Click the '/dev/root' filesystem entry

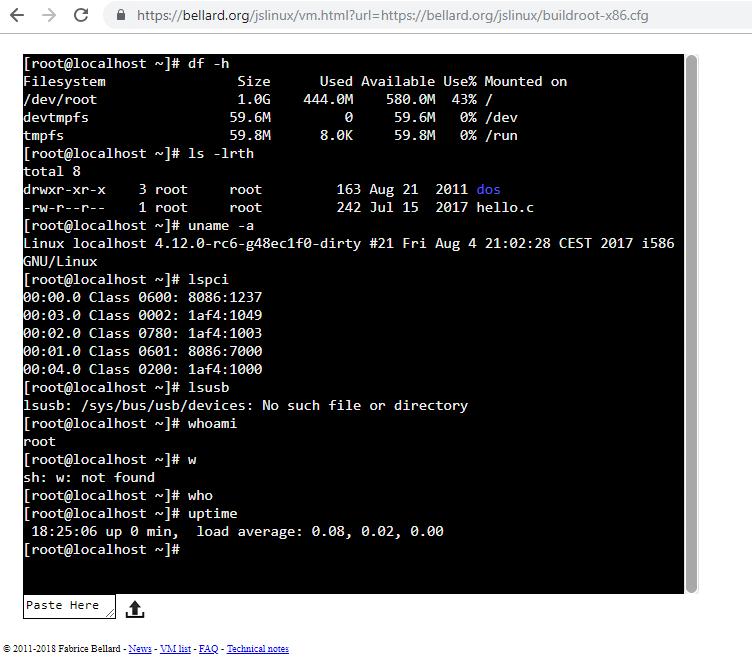pyautogui.click(x=60, y=99)
